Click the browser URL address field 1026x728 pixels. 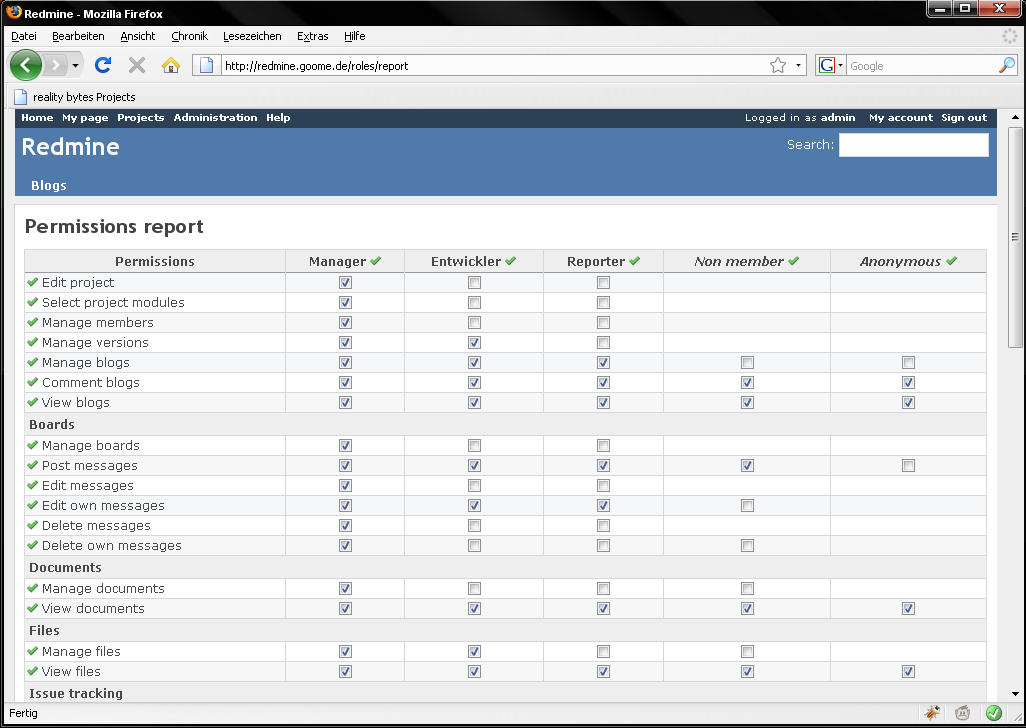tap(494, 65)
